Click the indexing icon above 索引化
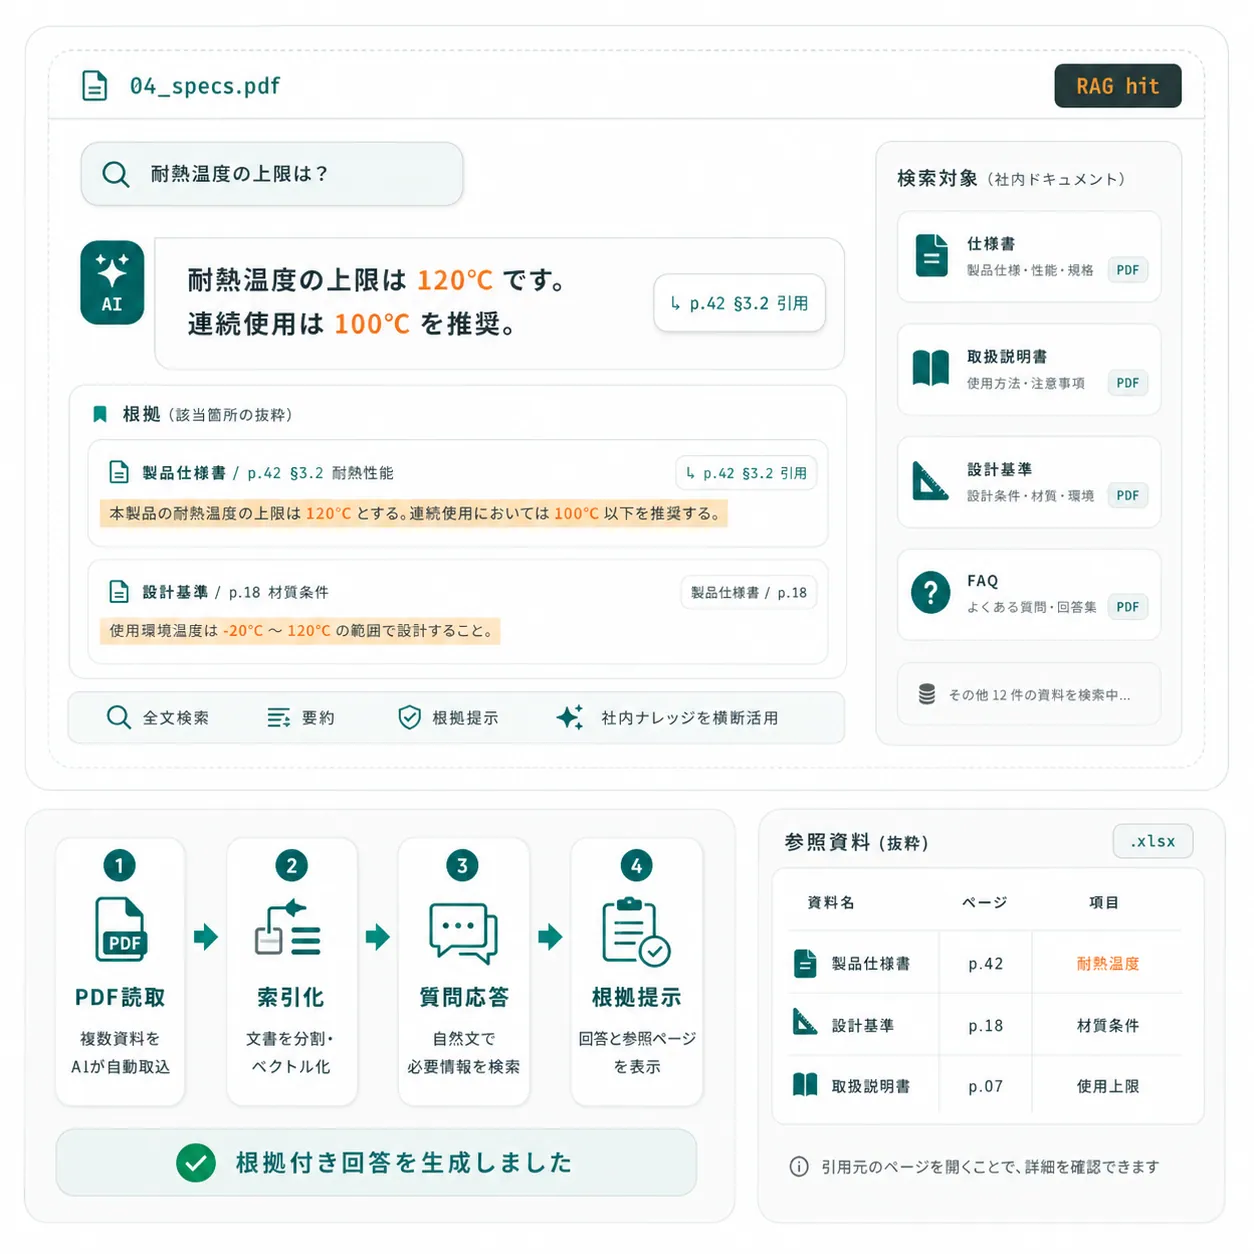 288,927
